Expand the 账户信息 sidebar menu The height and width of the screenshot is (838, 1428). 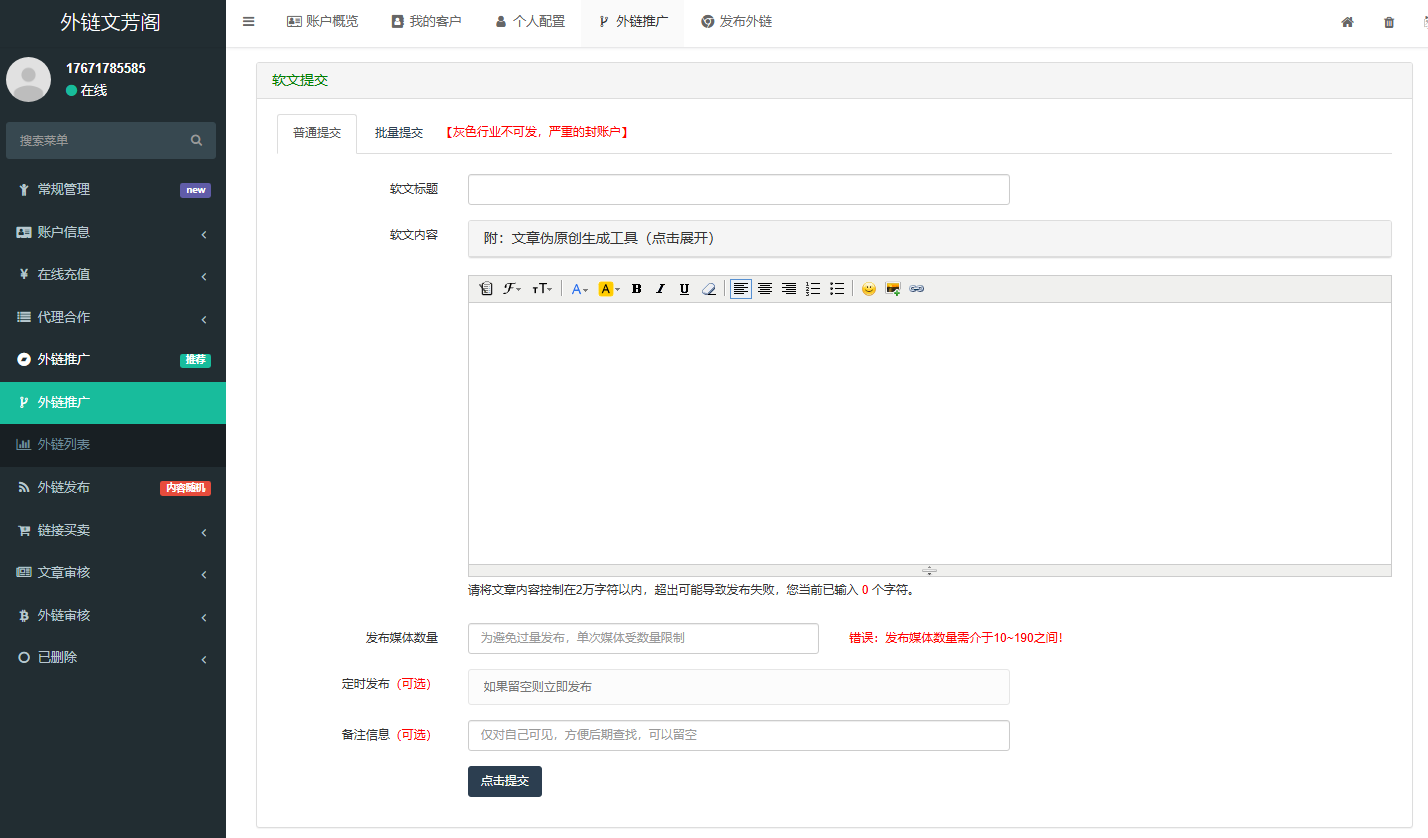tap(112, 232)
